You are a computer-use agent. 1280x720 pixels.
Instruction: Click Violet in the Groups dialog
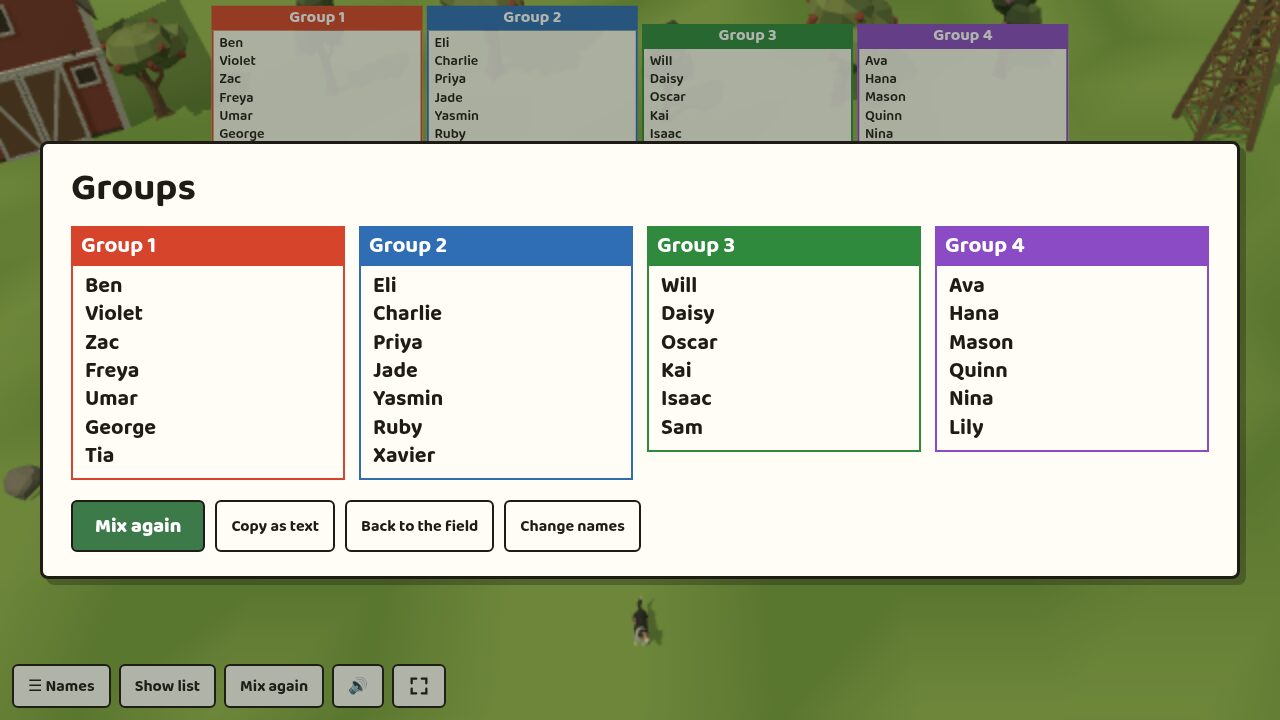[x=114, y=313]
